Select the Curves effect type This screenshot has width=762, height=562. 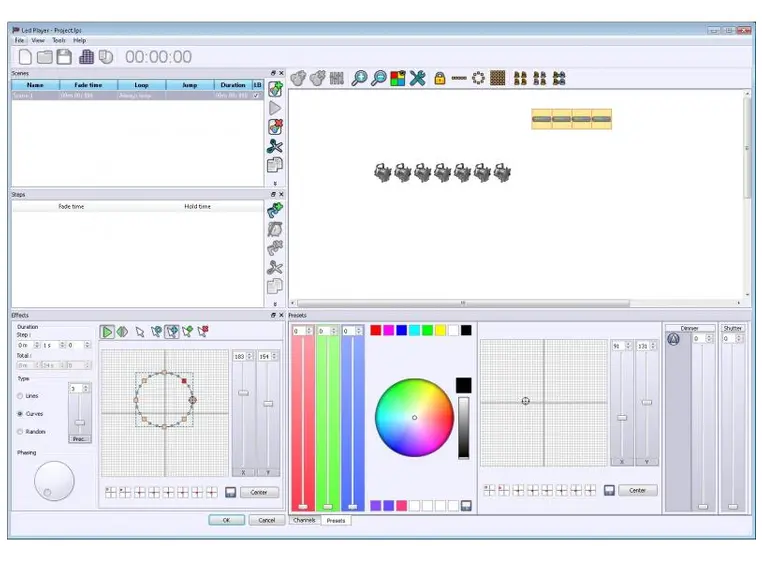coord(21,413)
